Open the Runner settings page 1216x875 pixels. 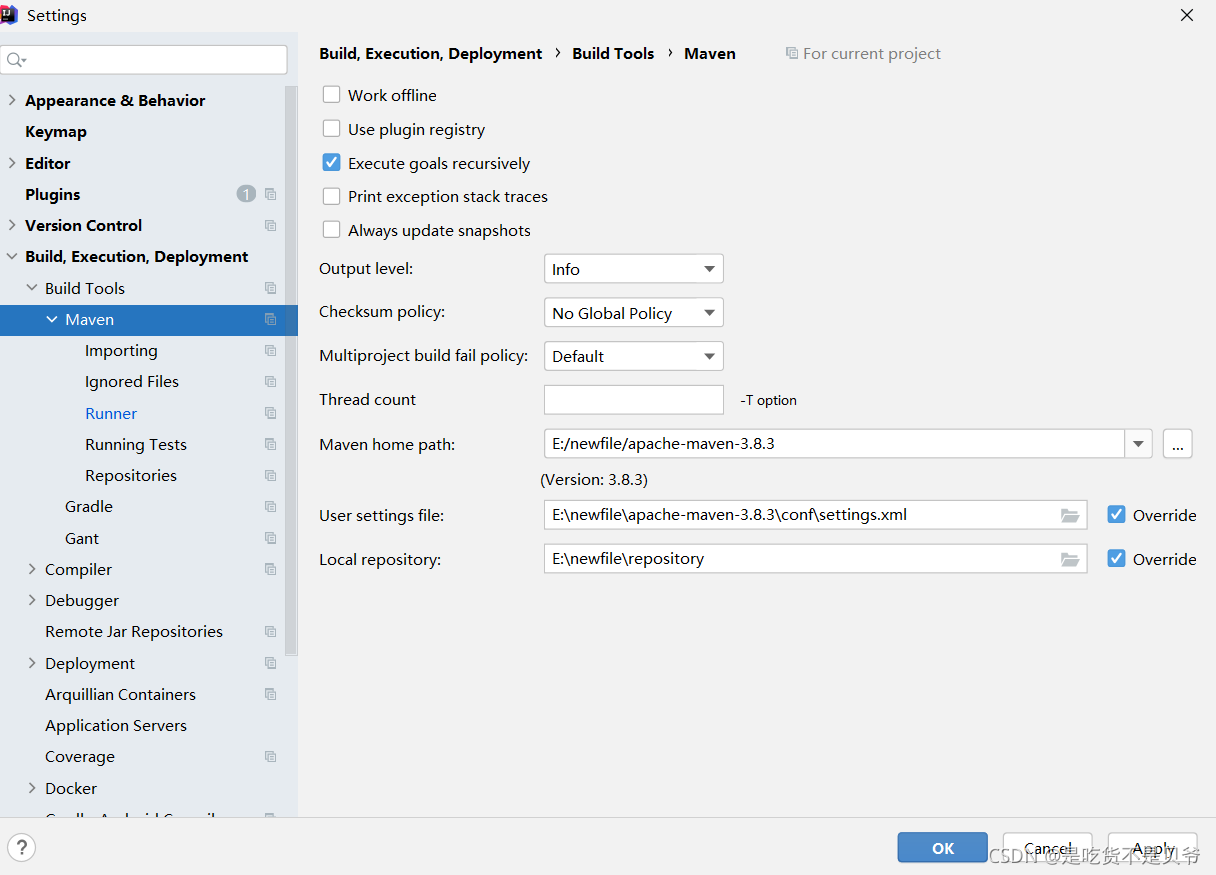[x=111, y=413]
